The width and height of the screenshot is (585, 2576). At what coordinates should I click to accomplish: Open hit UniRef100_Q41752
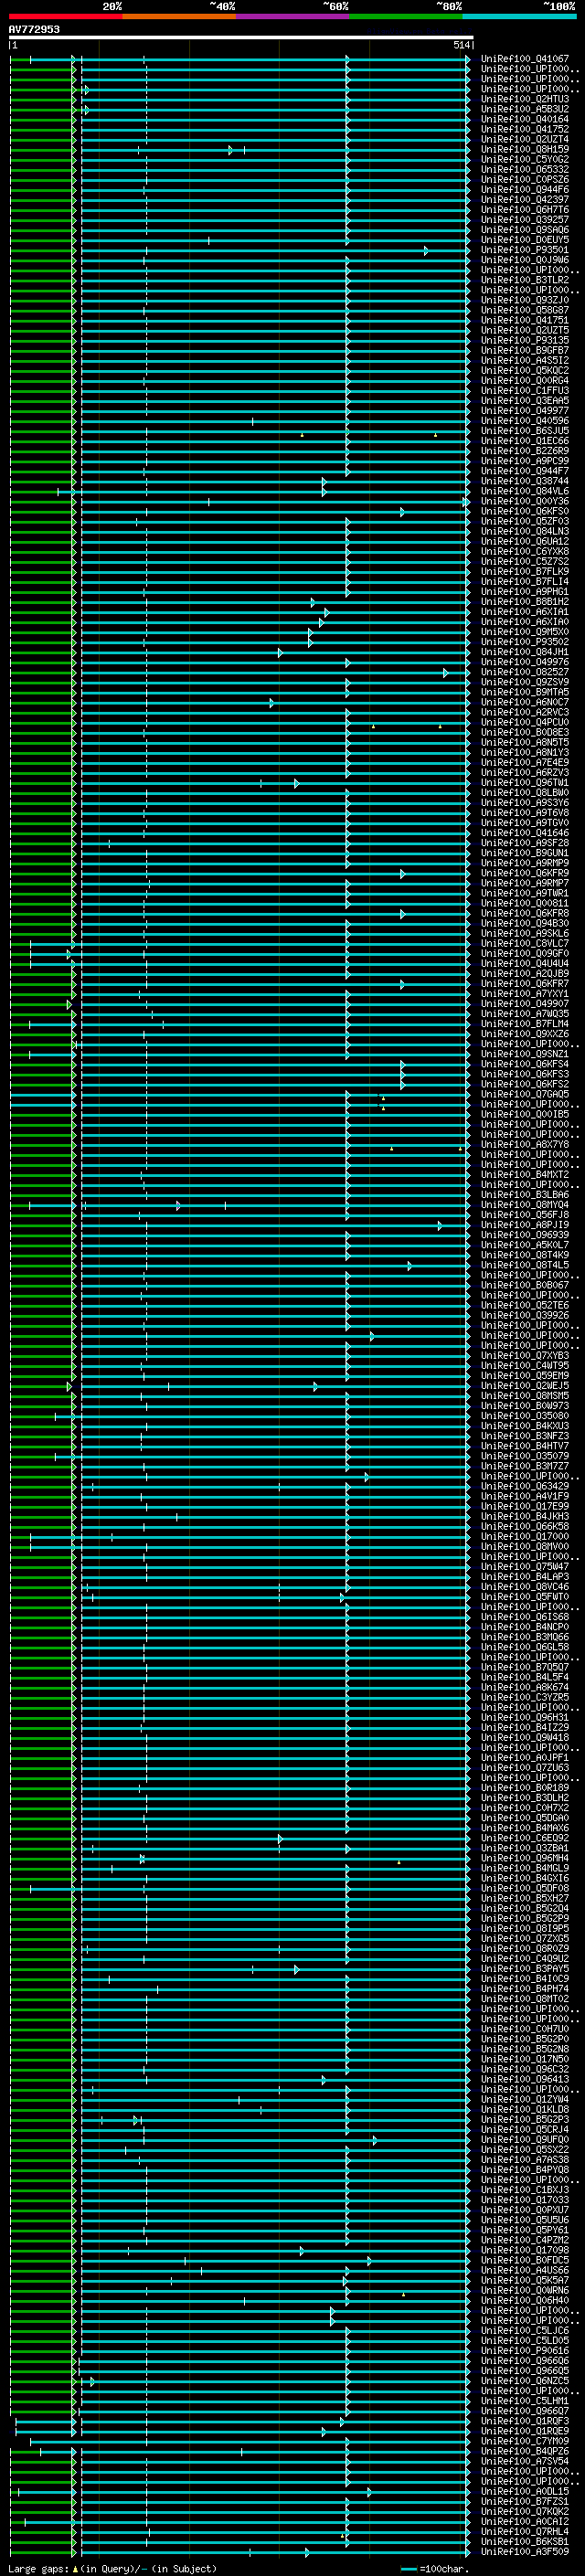point(525,129)
